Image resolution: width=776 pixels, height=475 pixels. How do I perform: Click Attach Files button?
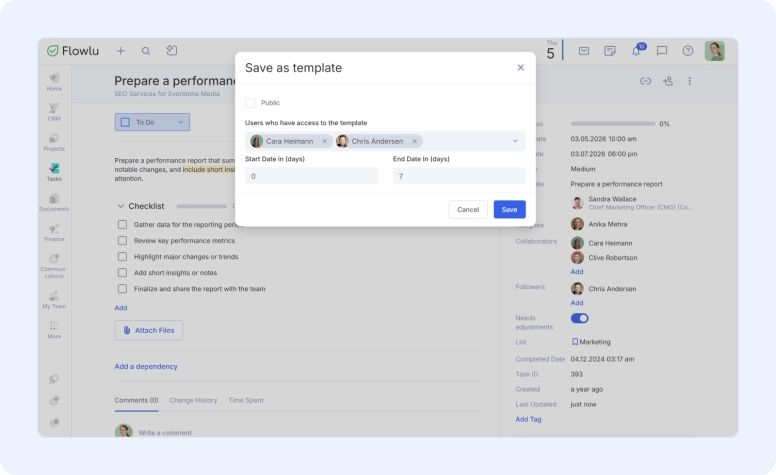149,330
